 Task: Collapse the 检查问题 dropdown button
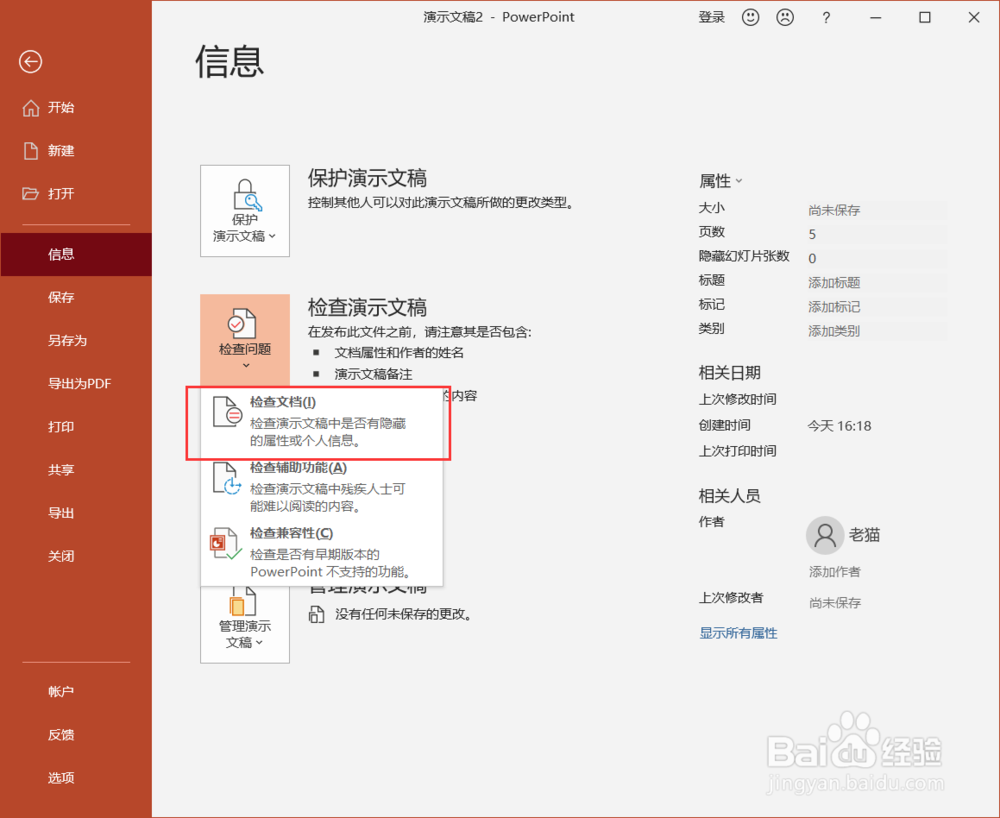pyautogui.click(x=245, y=340)
